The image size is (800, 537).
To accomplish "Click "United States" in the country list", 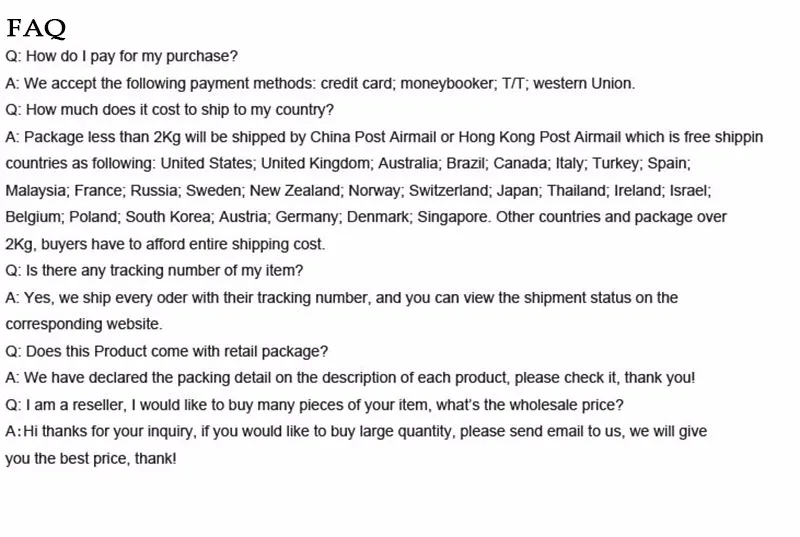I will click(207, 164).
